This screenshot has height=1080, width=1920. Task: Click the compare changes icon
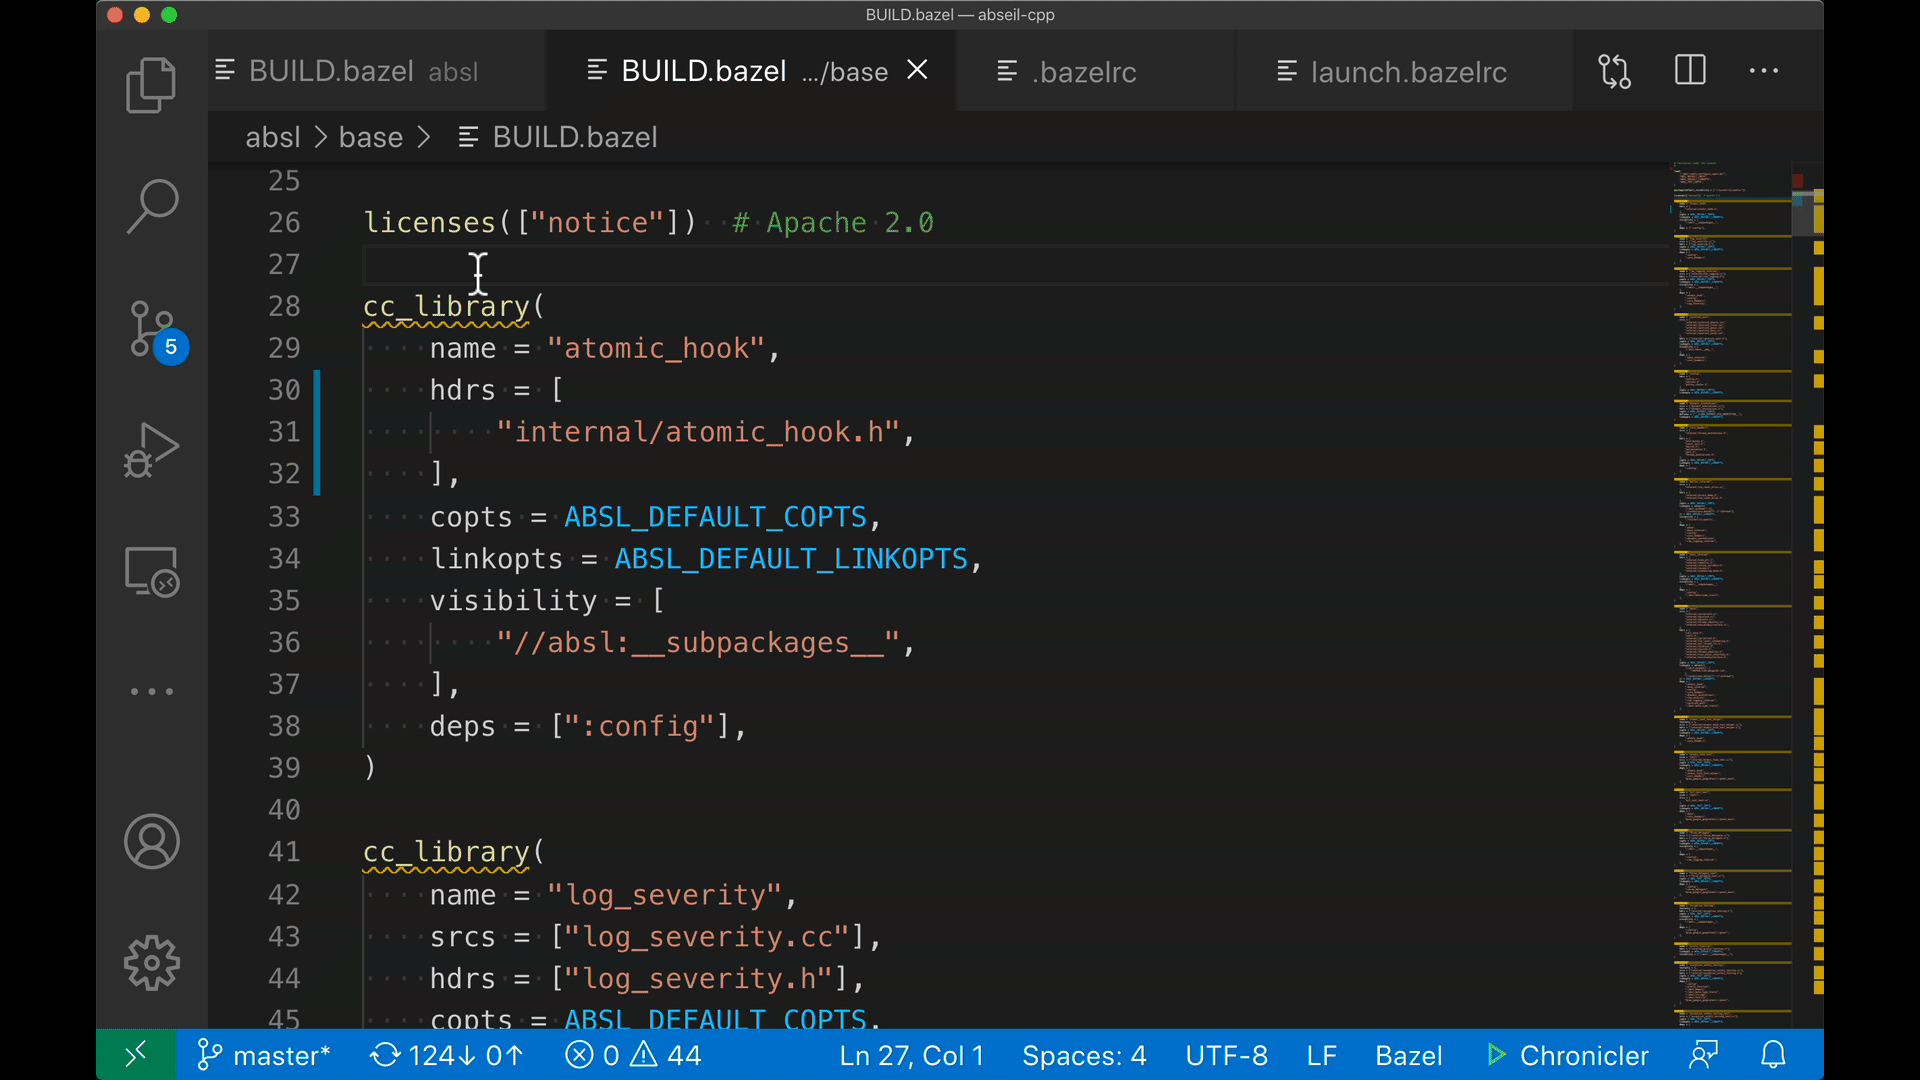[x=1614, y=71]
